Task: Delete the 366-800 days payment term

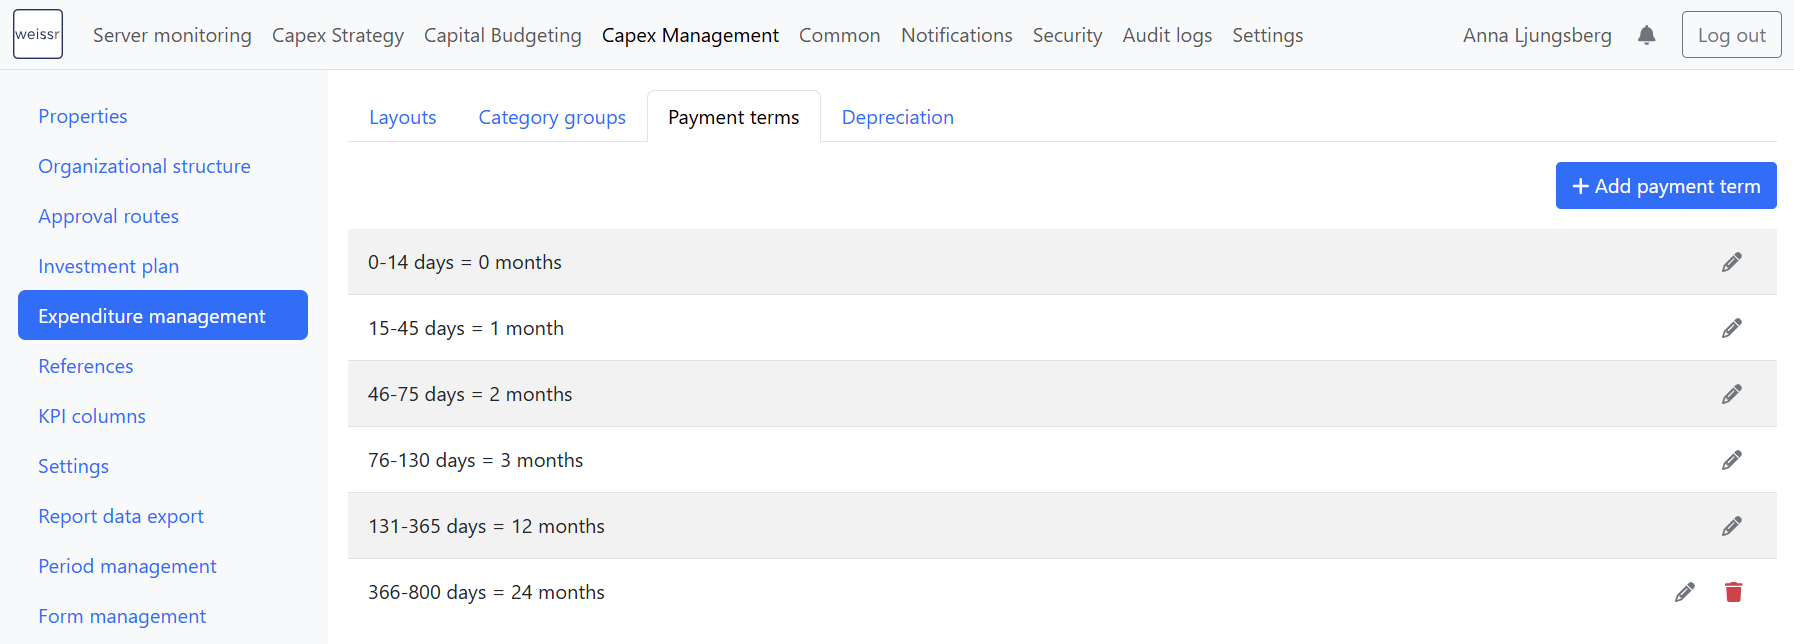Action: click(1734, 592)
